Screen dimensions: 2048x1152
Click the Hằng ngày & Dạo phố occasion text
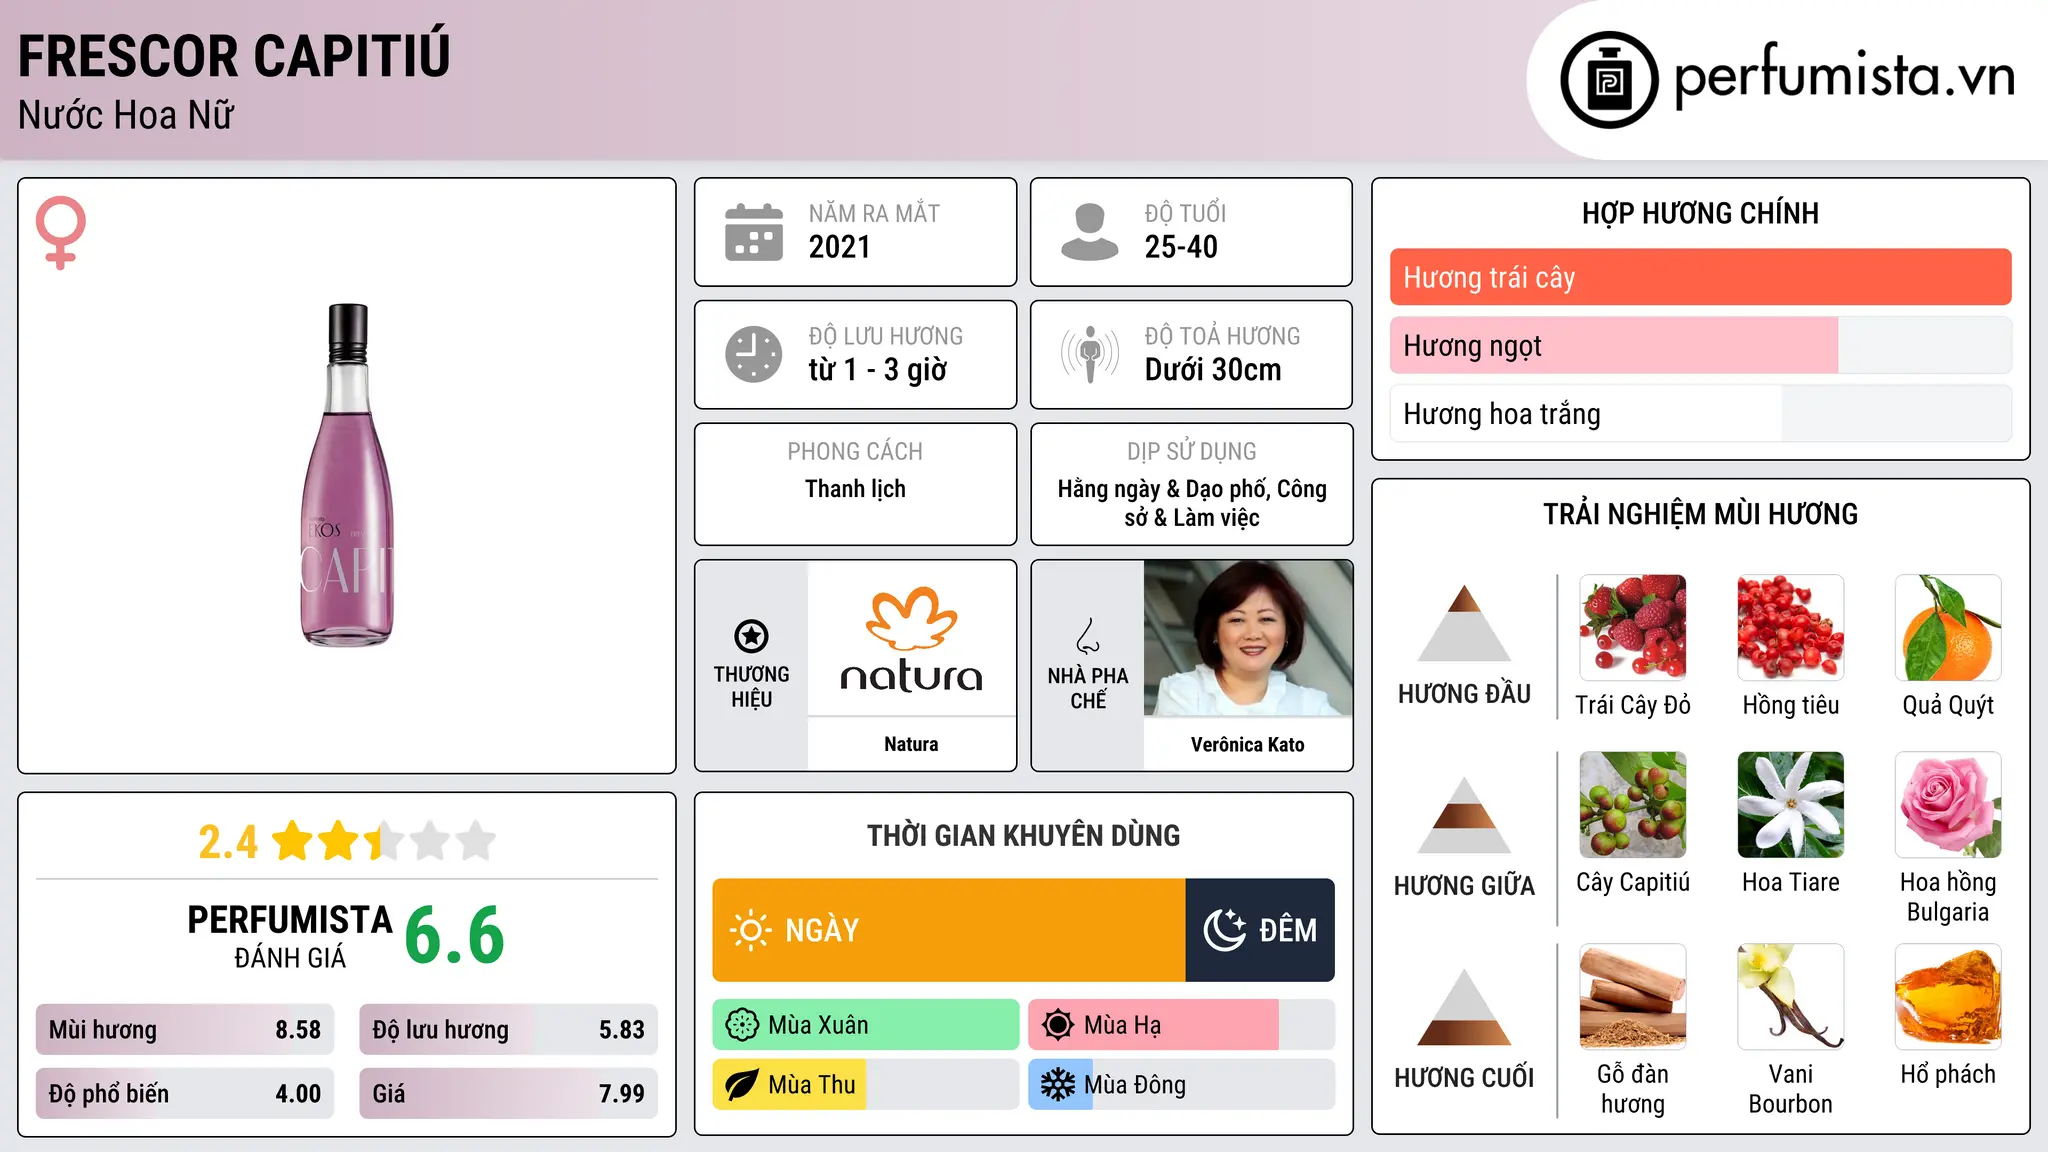coord(1192,503)
